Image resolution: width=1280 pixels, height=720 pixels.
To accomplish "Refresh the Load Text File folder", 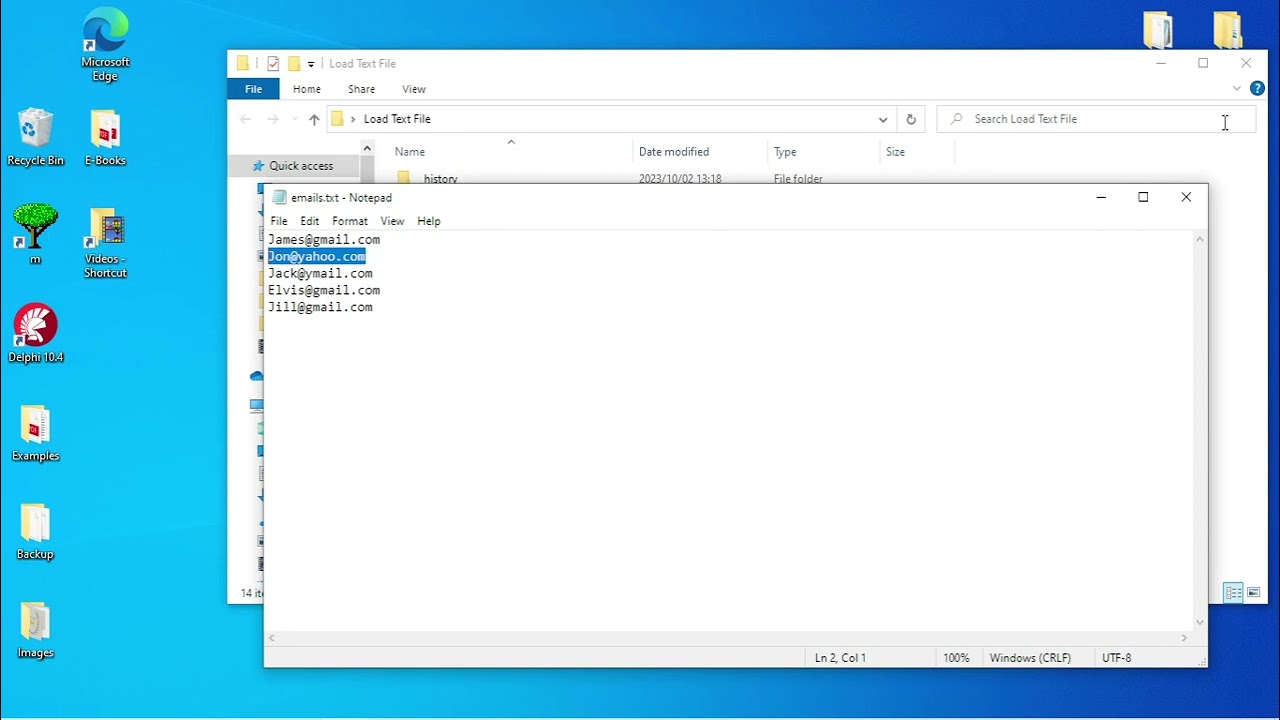I will tap(911, 119).
